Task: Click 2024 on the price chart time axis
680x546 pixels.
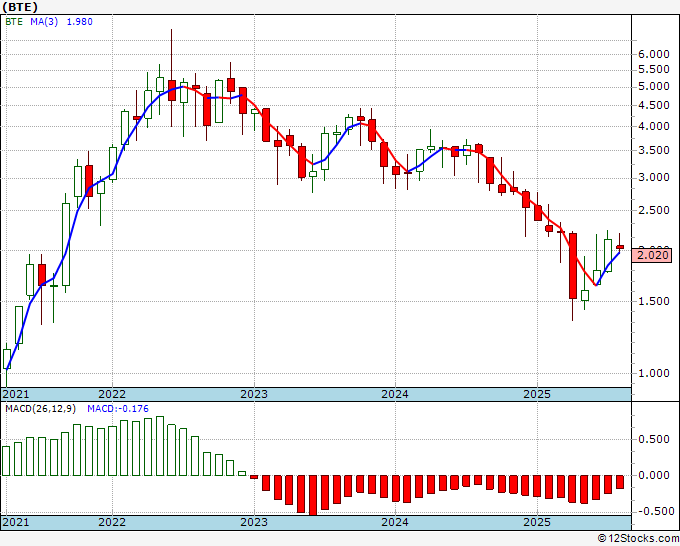Action: (x=395, y=394)
